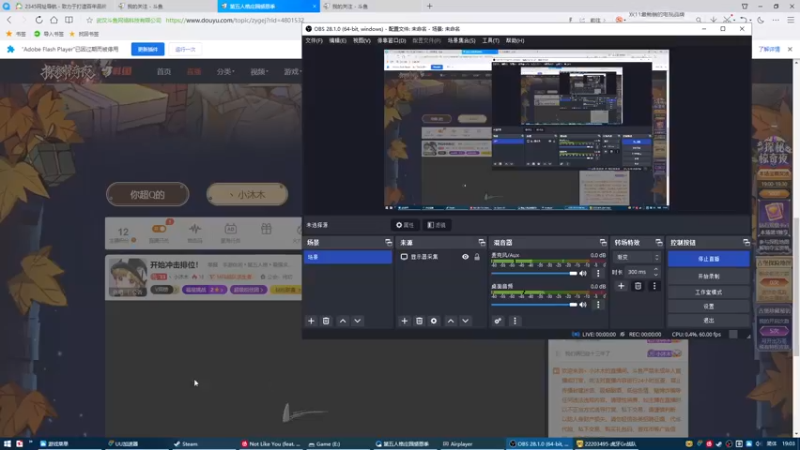Adjust Desktop Audio volume slider

point(534,305)
